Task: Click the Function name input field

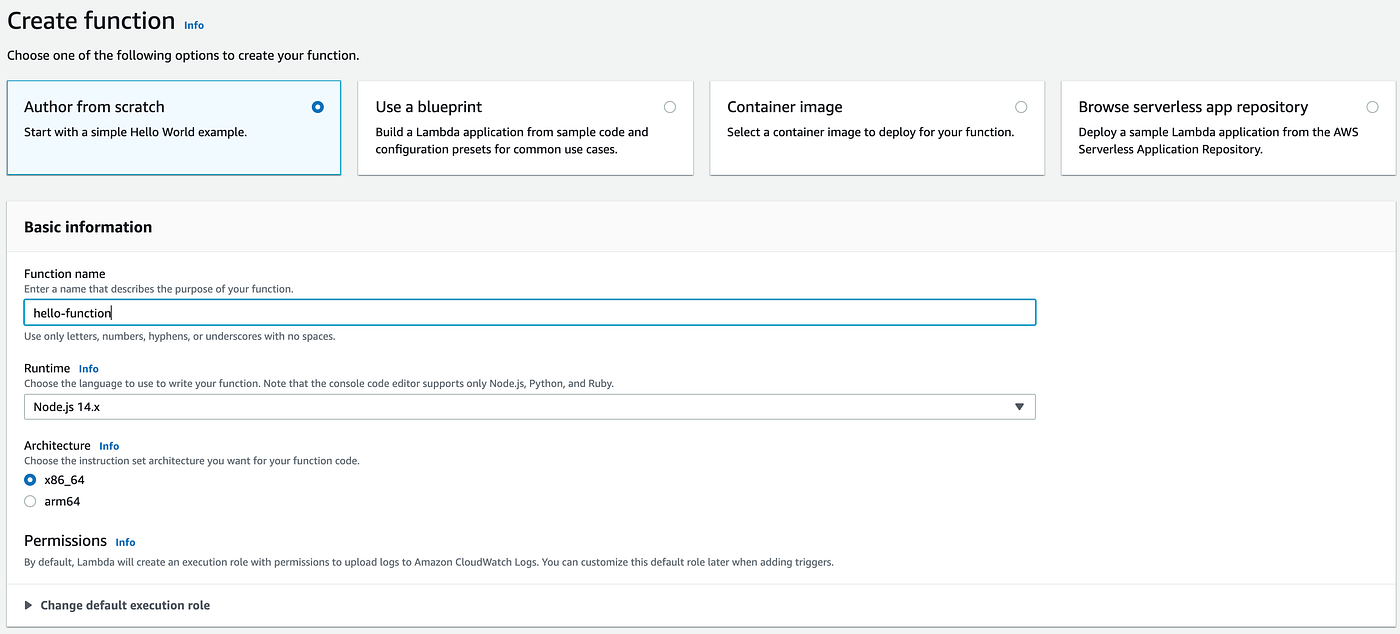Action: pos(529,313)
